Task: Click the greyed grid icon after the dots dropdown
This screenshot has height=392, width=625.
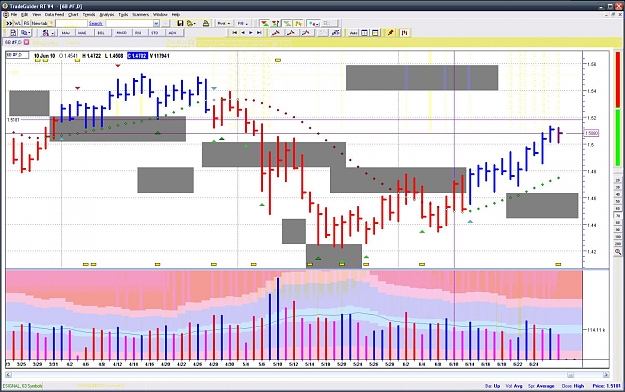Action: tap(329, 23)
